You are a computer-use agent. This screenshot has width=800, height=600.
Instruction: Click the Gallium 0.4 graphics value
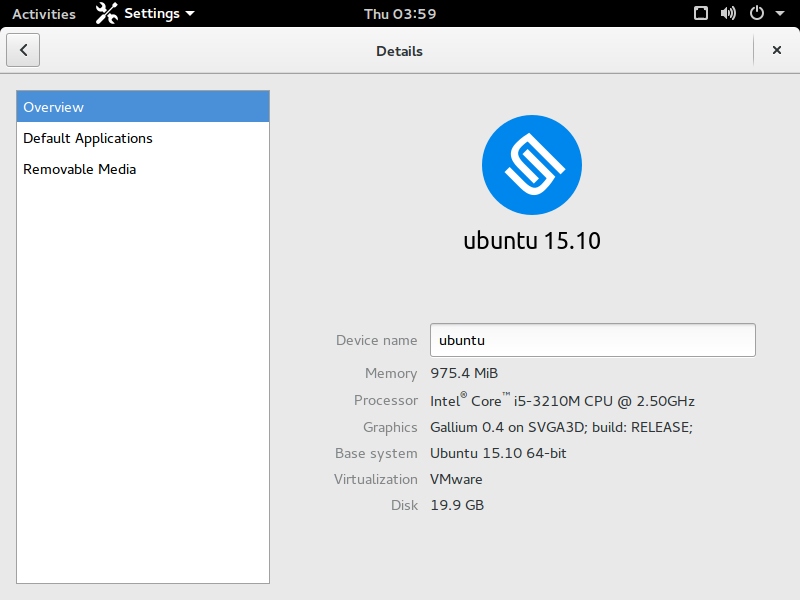tap(561, 427)
